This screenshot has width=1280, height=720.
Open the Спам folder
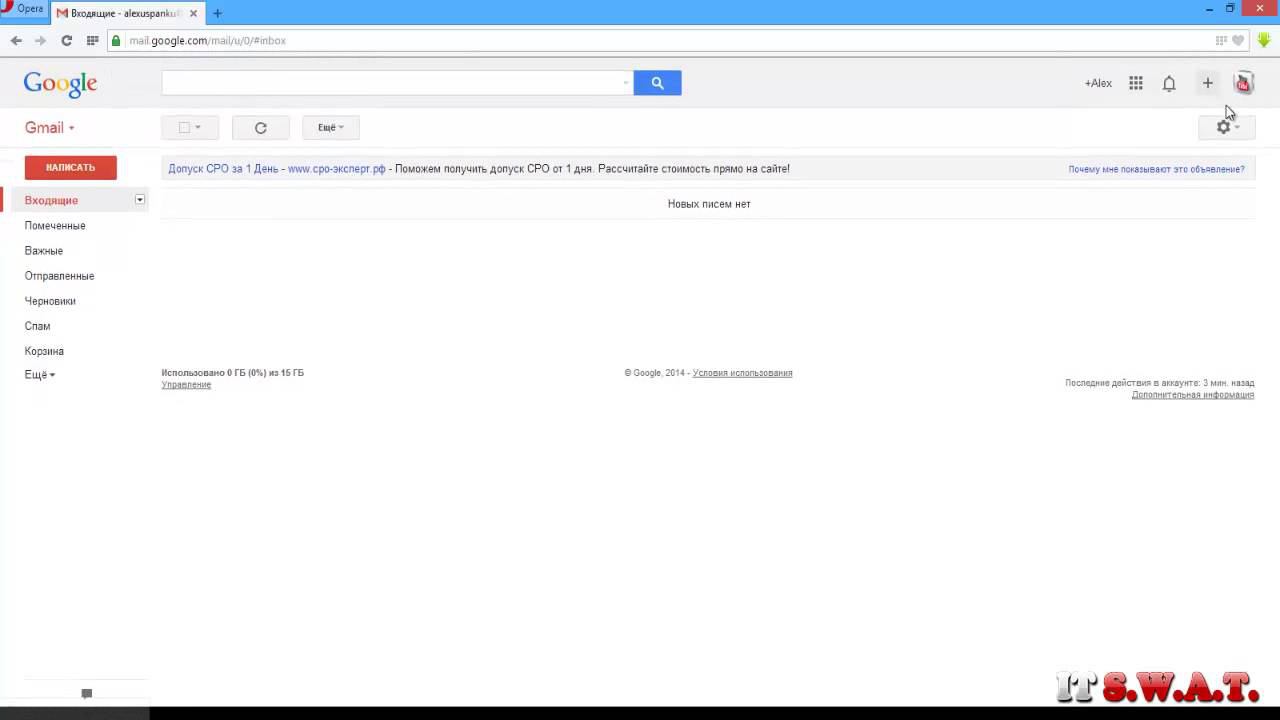pos(37,326)
